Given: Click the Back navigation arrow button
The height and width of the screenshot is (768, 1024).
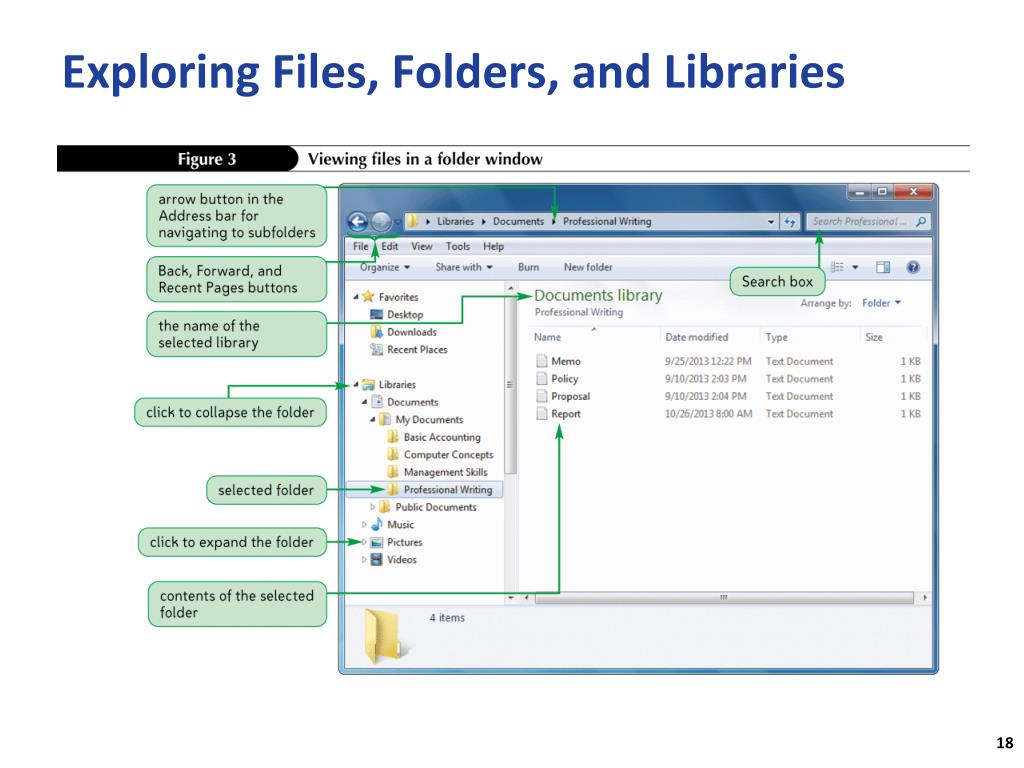Looking at the screenshot, I should tap(358, 222).
